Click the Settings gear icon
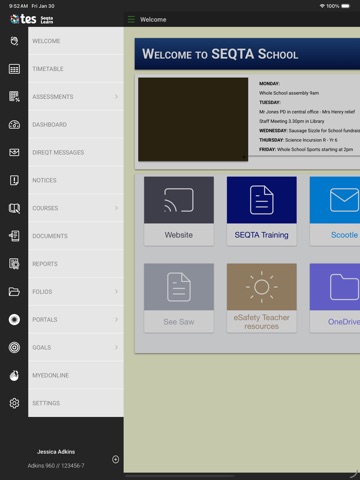The image size is (360, 480). coord(14,403)
